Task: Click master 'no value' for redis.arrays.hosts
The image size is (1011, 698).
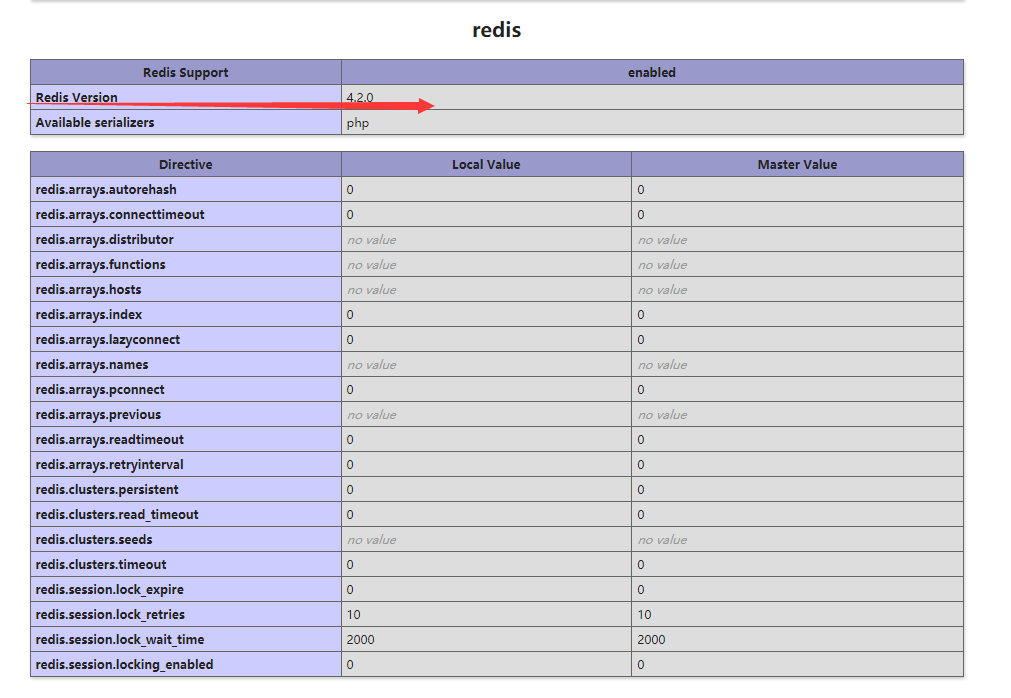Action: pyautogui.click(x=663, y=290)
